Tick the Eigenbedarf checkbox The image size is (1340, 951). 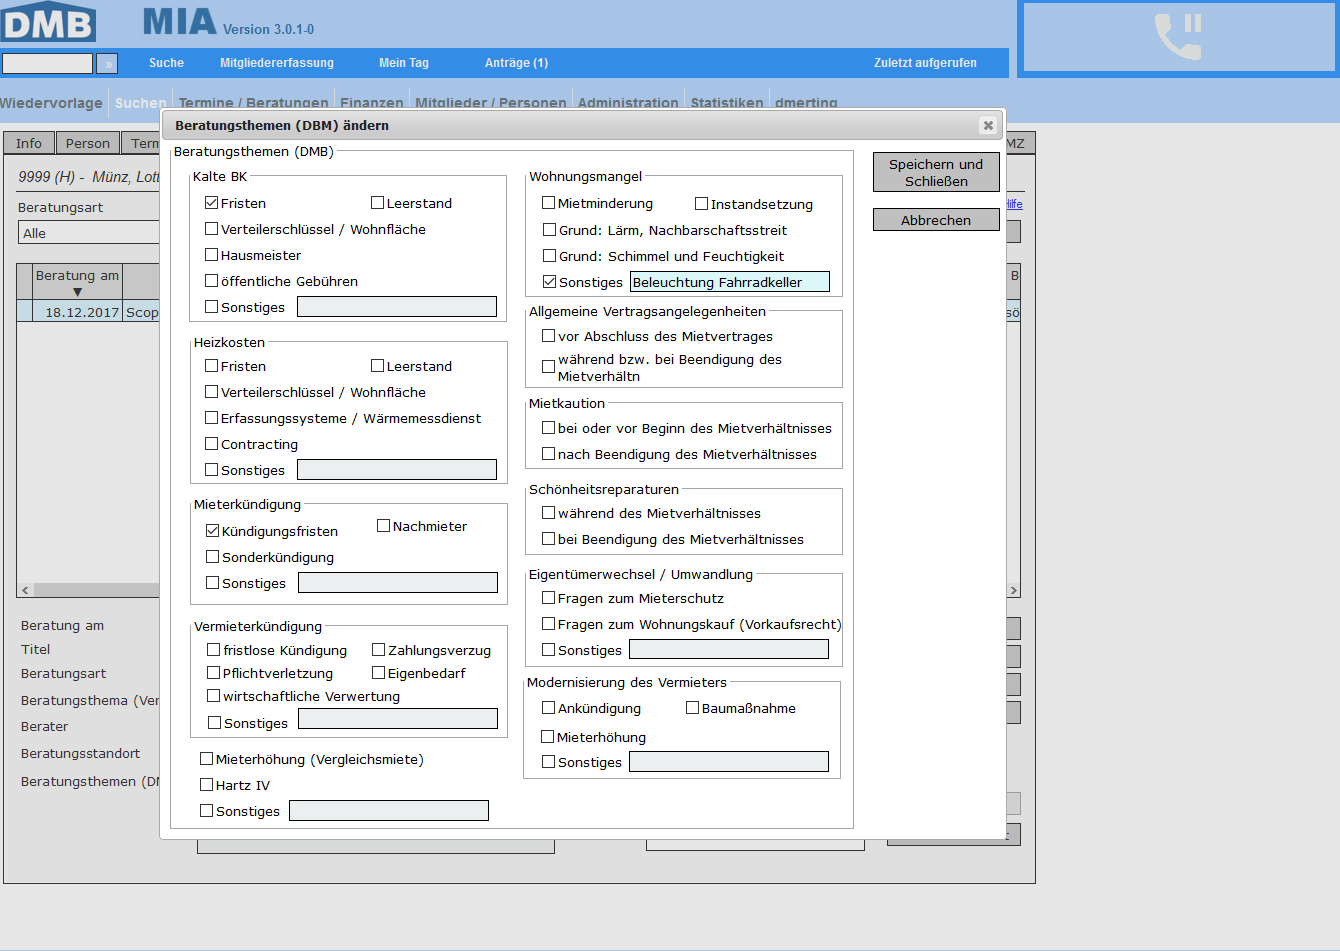(x=379, y=672)
